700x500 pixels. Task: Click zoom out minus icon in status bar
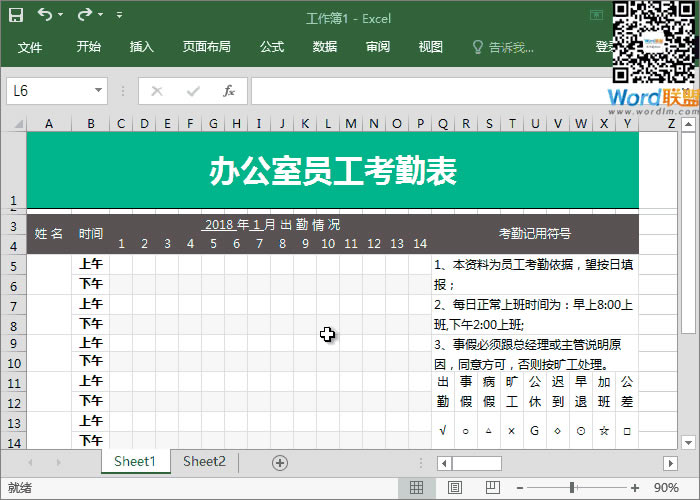[522, 488]
